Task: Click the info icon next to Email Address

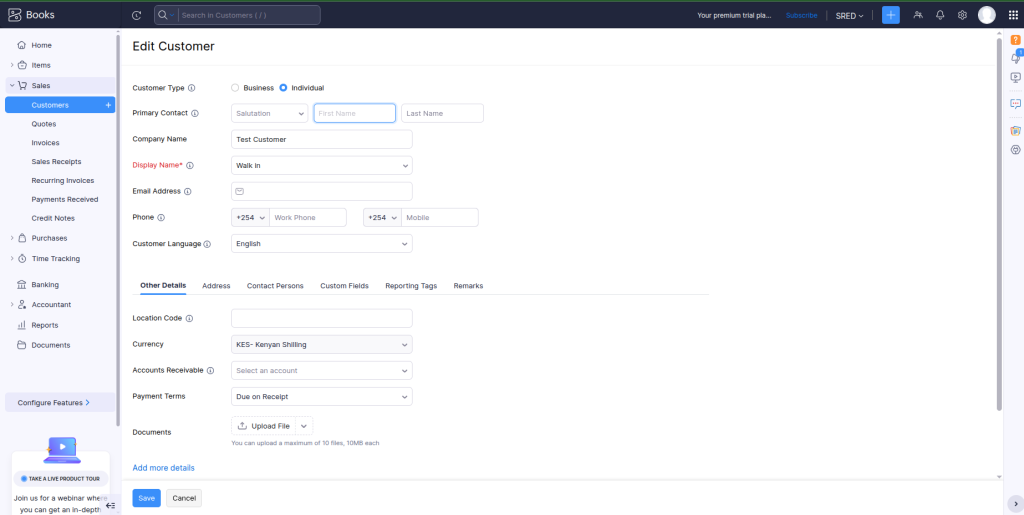Action: click(x=187, y=192)
